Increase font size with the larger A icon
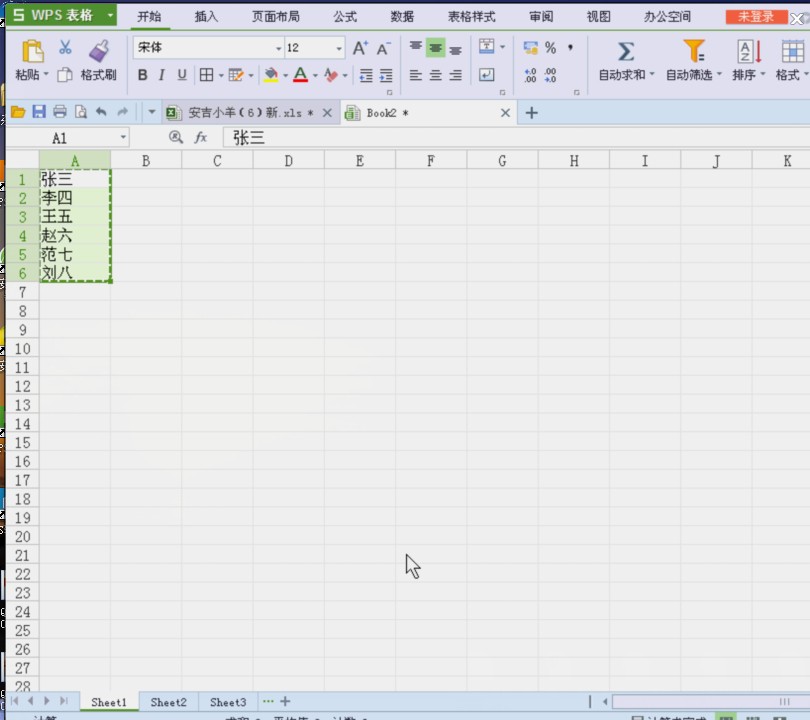Image resolution: width=810 pixels, height=720 pixels. point(360,48)
